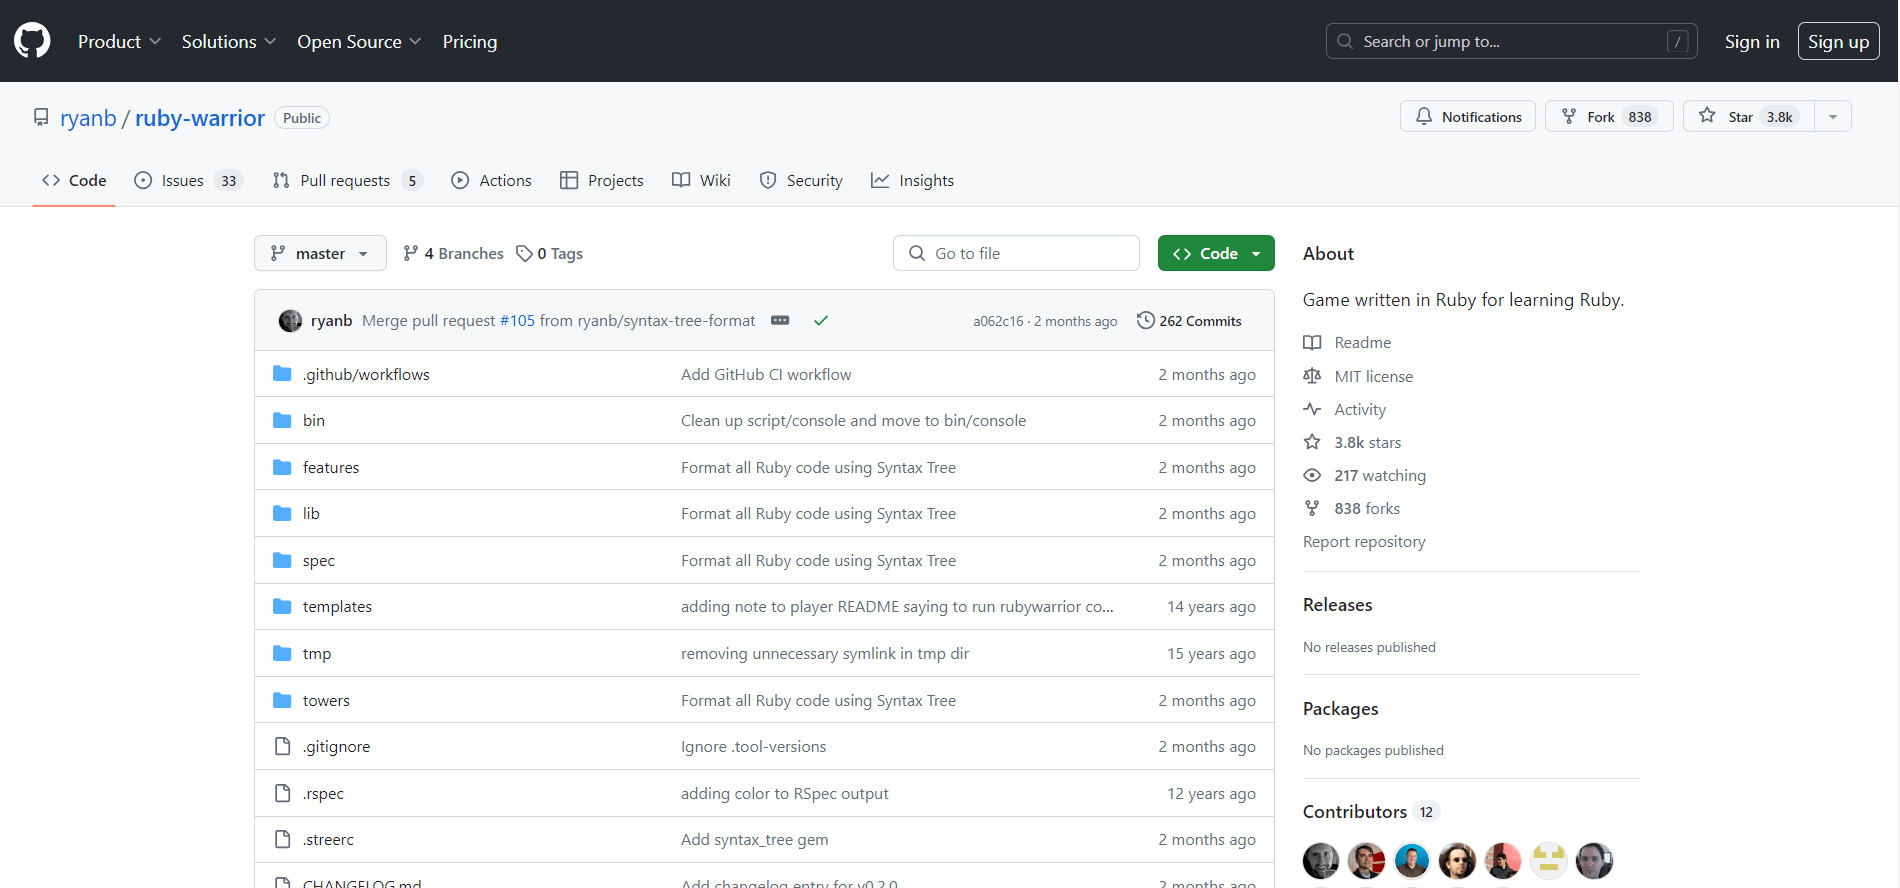Screen dimensions: 1900x888
Task: Open the Packages heading link
Action: (1340, 709)
